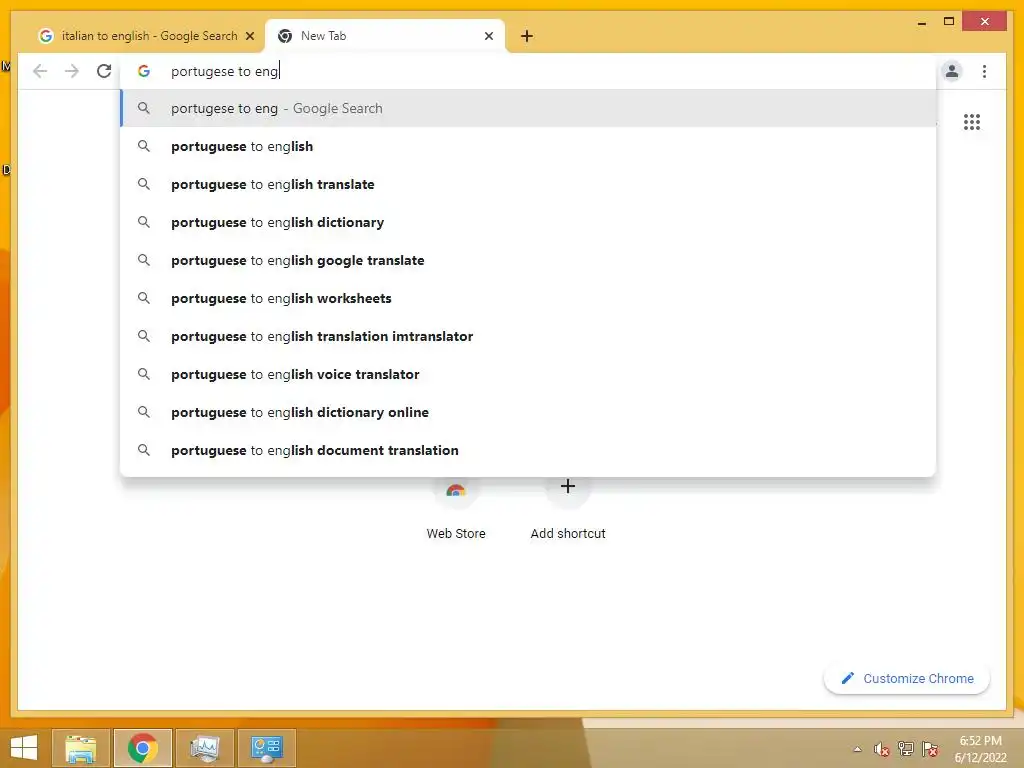Viewport: 1024px width, 768px height.
Task: Choose 'portuguese to english translation imtranslator'
Action: pos(528,336)
